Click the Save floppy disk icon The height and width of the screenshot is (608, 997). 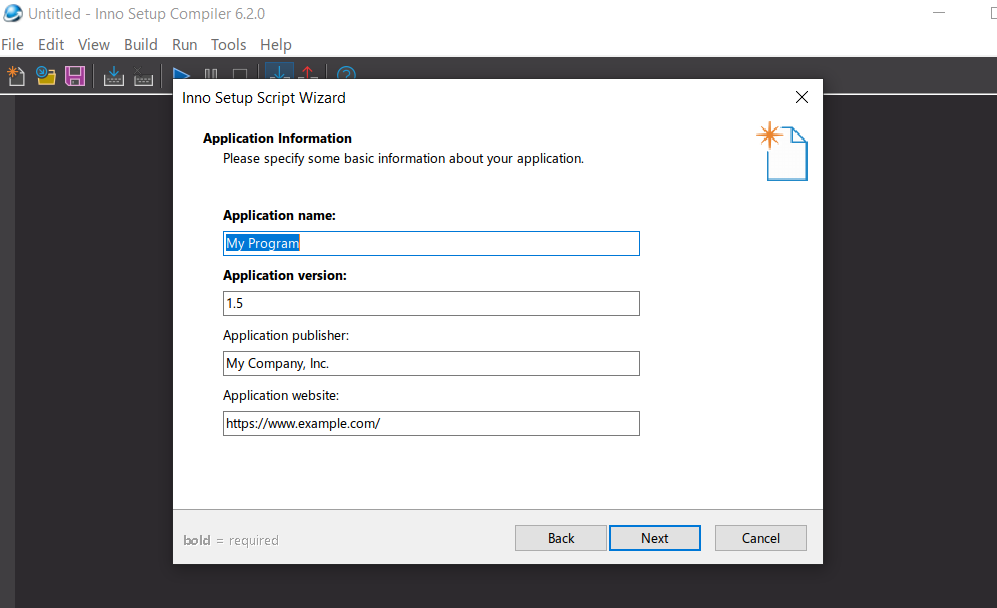pyautogui.click(x=75, y=76)
